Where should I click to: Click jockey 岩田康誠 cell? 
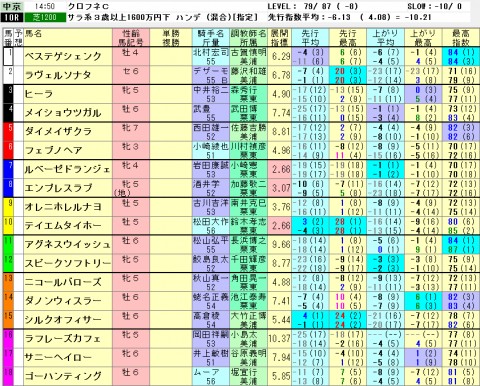tap(211, 169)
